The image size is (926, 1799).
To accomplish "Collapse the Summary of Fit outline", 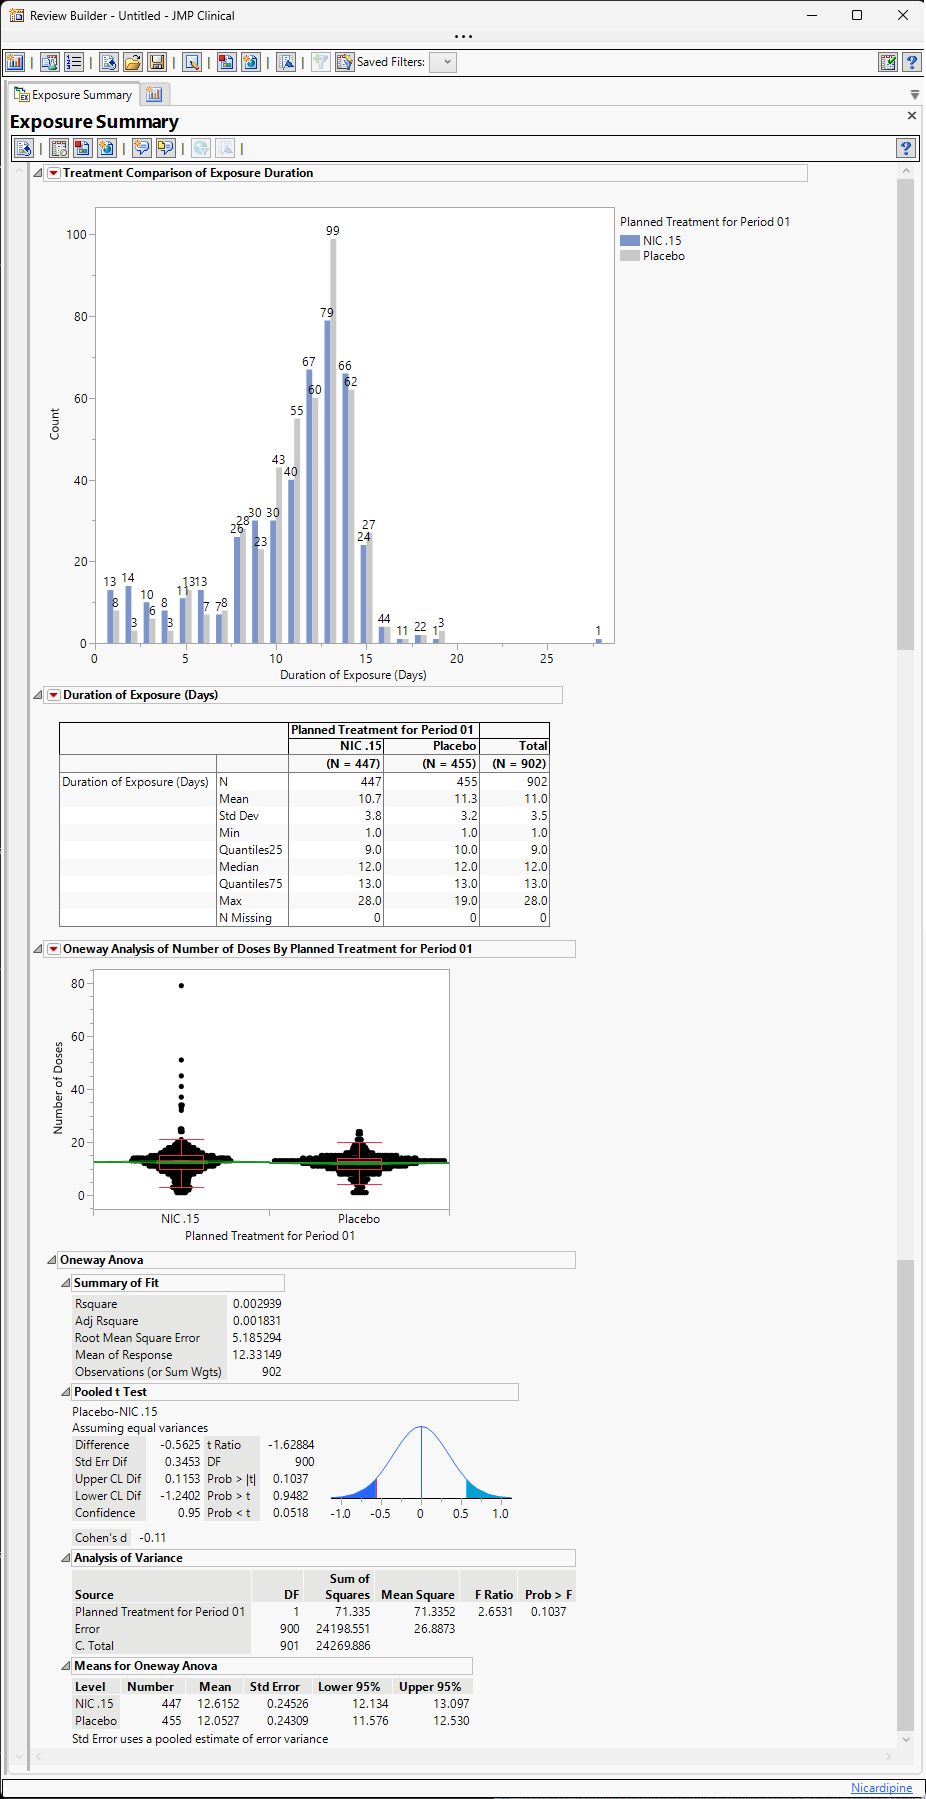I will [x=66, y=1283].
